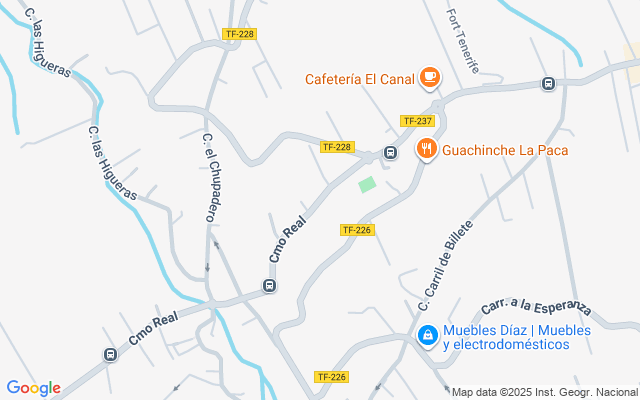Click the bus stop near the TF-228 junction
Viewport: 640px width, 400px height.
(x=390, y=153)
